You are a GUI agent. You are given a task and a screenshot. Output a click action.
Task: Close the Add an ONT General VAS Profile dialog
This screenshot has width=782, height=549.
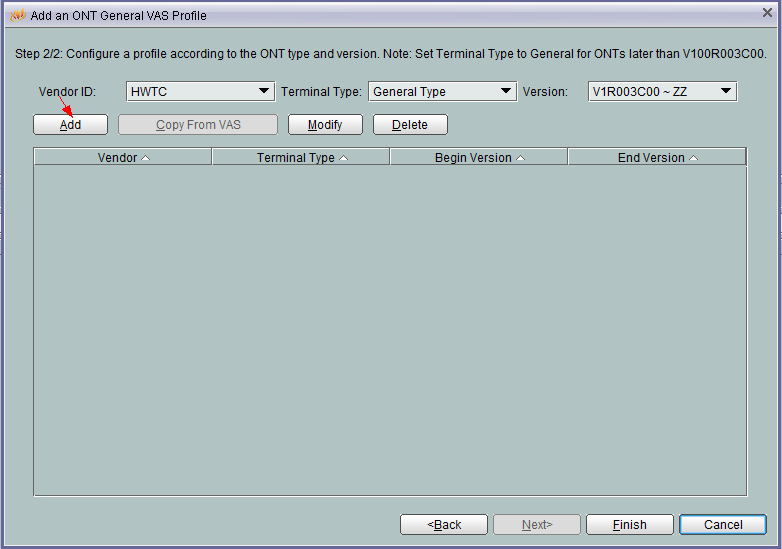point(766,14)
